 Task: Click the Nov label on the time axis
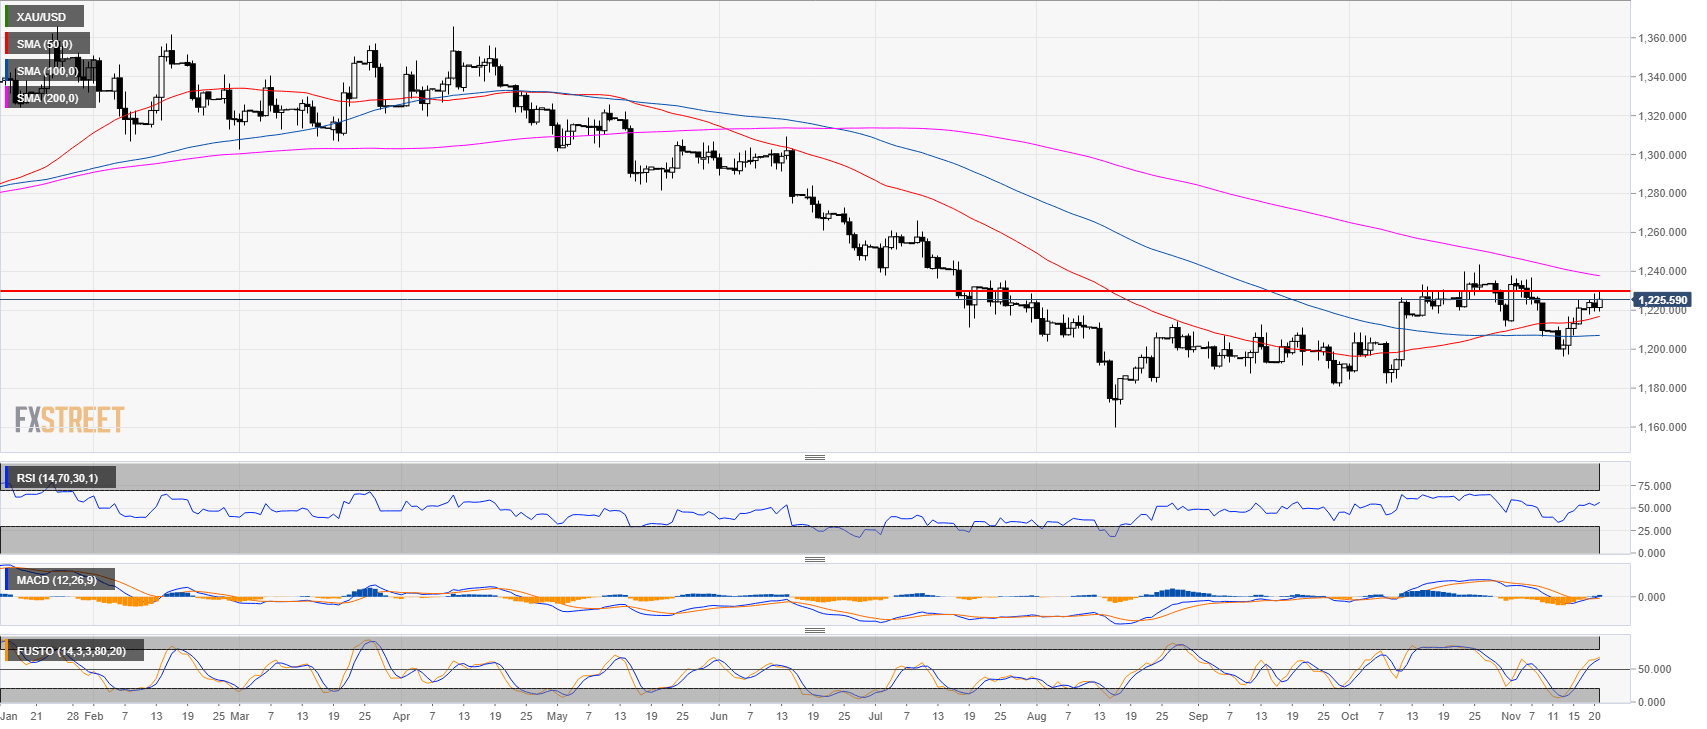tap(1510, 716)
